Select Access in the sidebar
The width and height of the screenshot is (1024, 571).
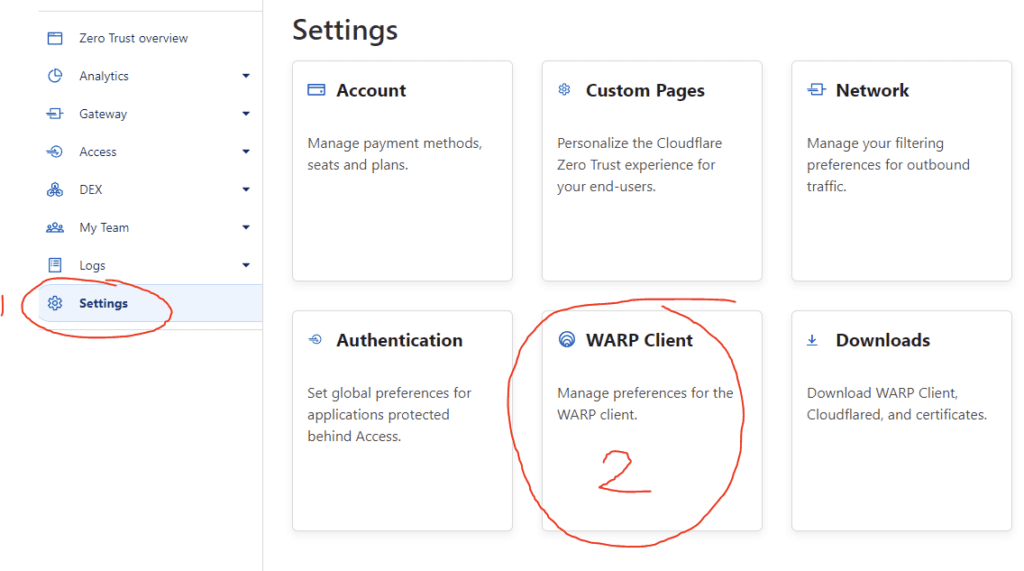point(98,152)
